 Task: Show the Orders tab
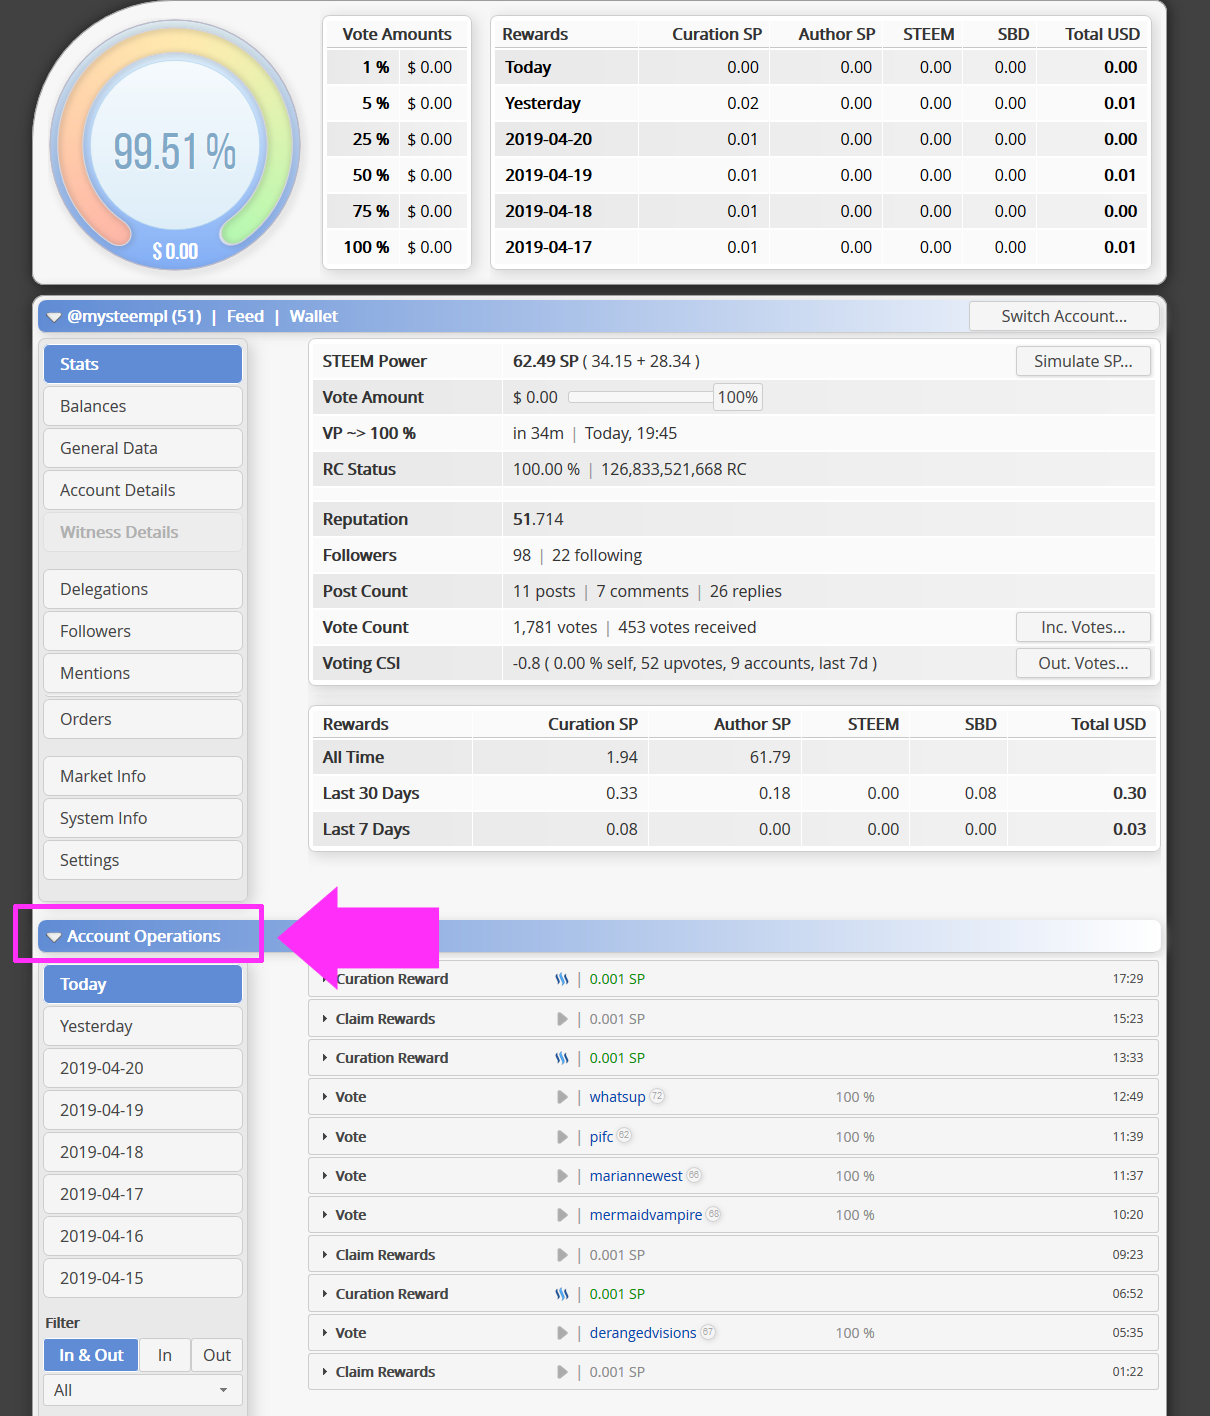click(x=143, y=719)
